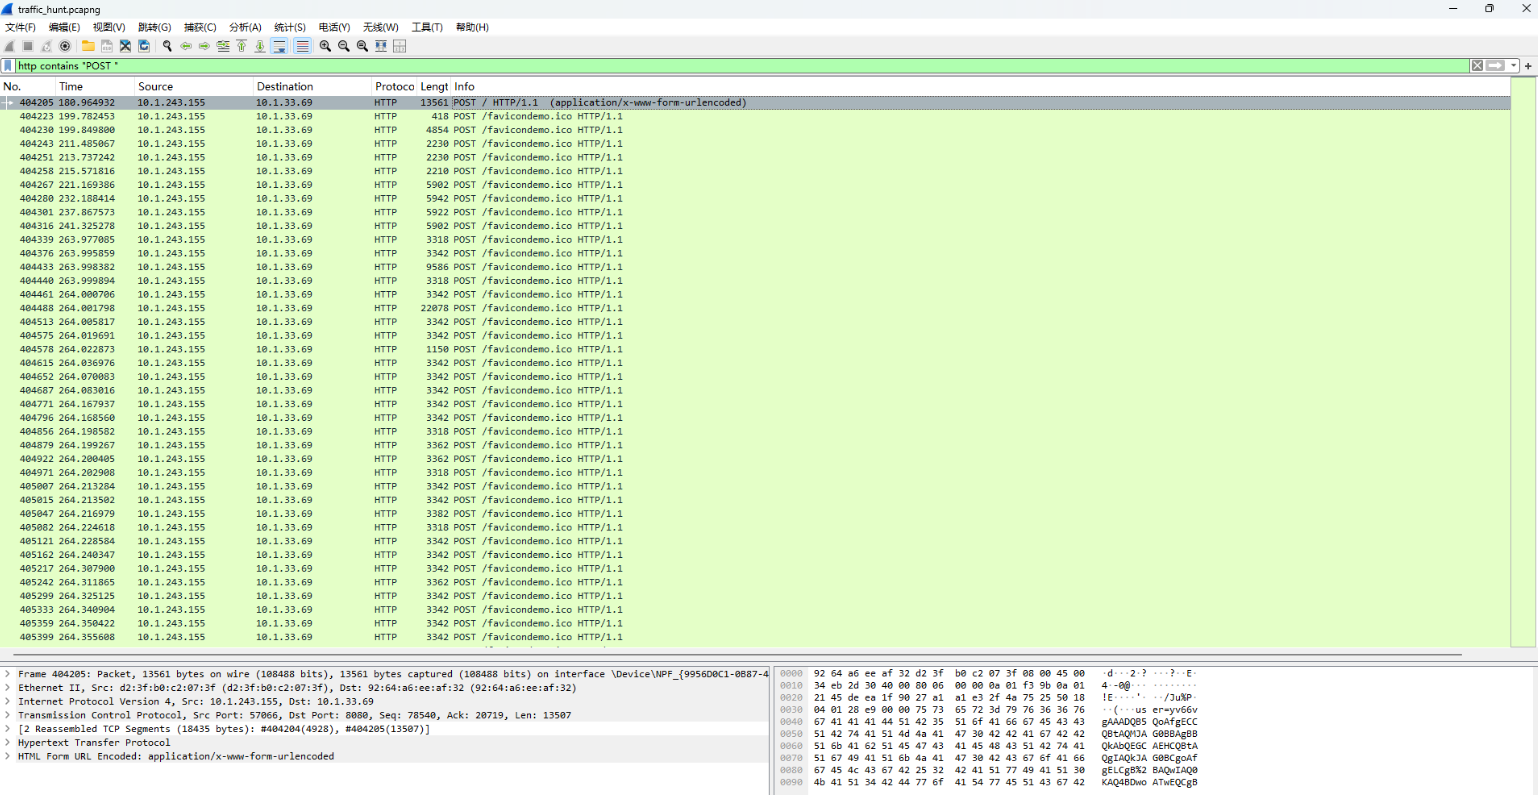Jump to the first packet

pyautogui.click(x=241, y=46)
